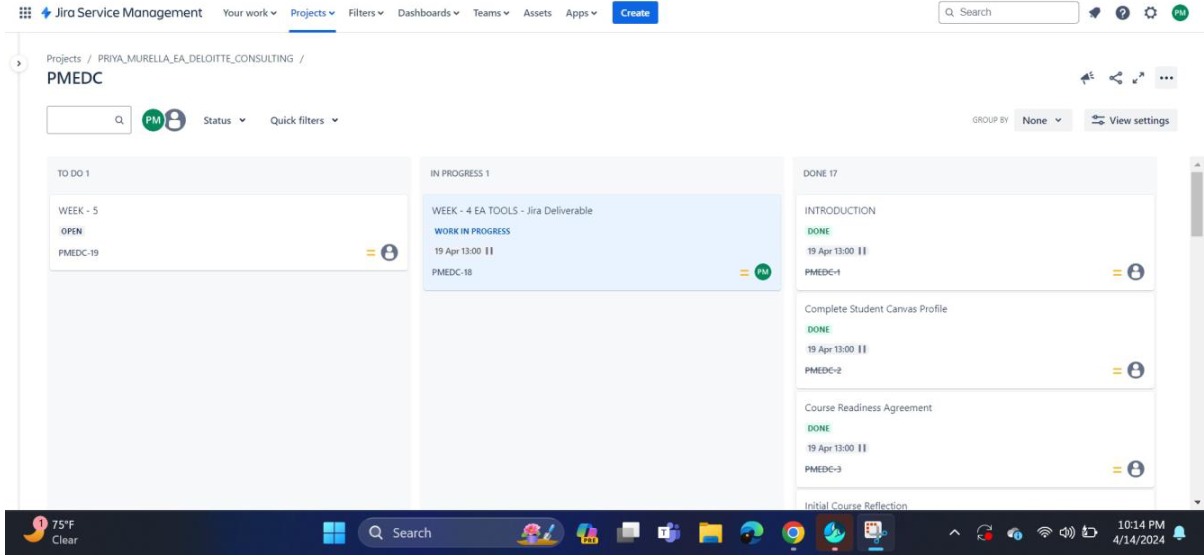Click the blue Create button
This screenshot has width=1204, height=556.
(x=634, y=13)
